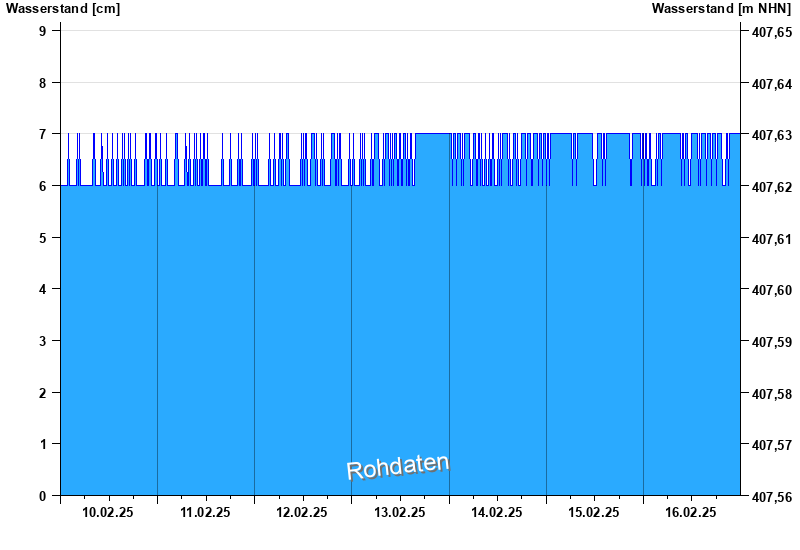Select the 14.02.25 date label
Screen dimensions: 800x550
point(497,512)
